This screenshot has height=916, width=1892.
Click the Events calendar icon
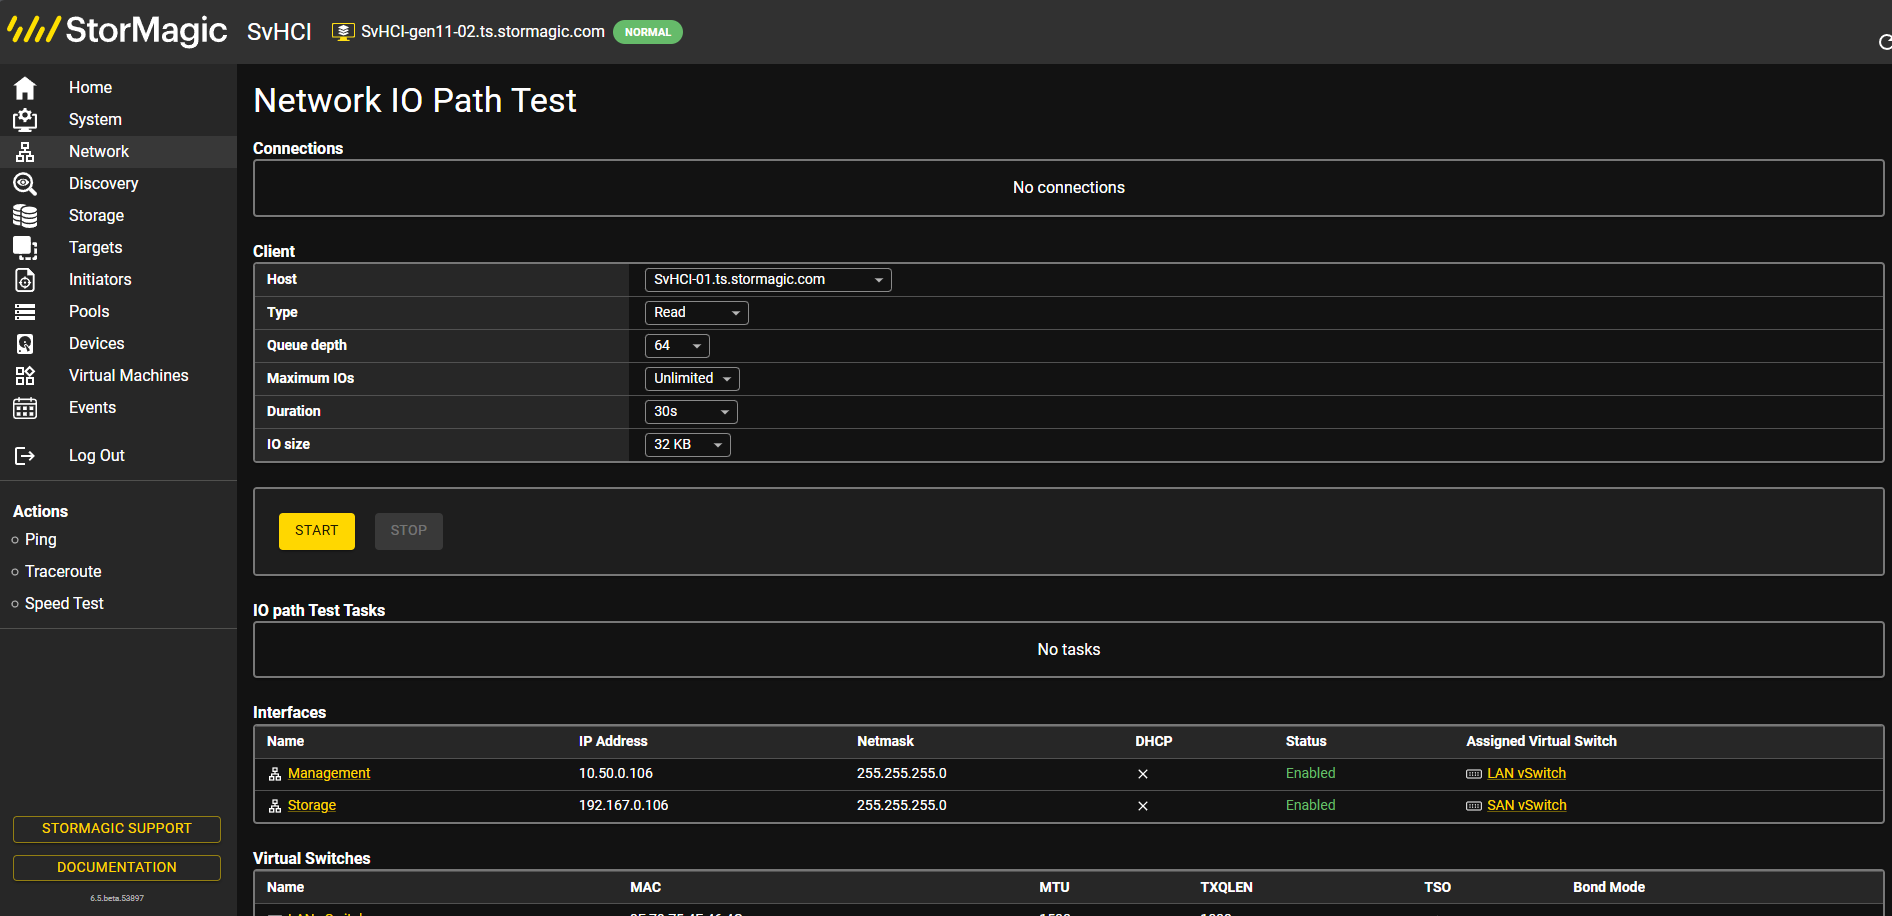(25, 408)
